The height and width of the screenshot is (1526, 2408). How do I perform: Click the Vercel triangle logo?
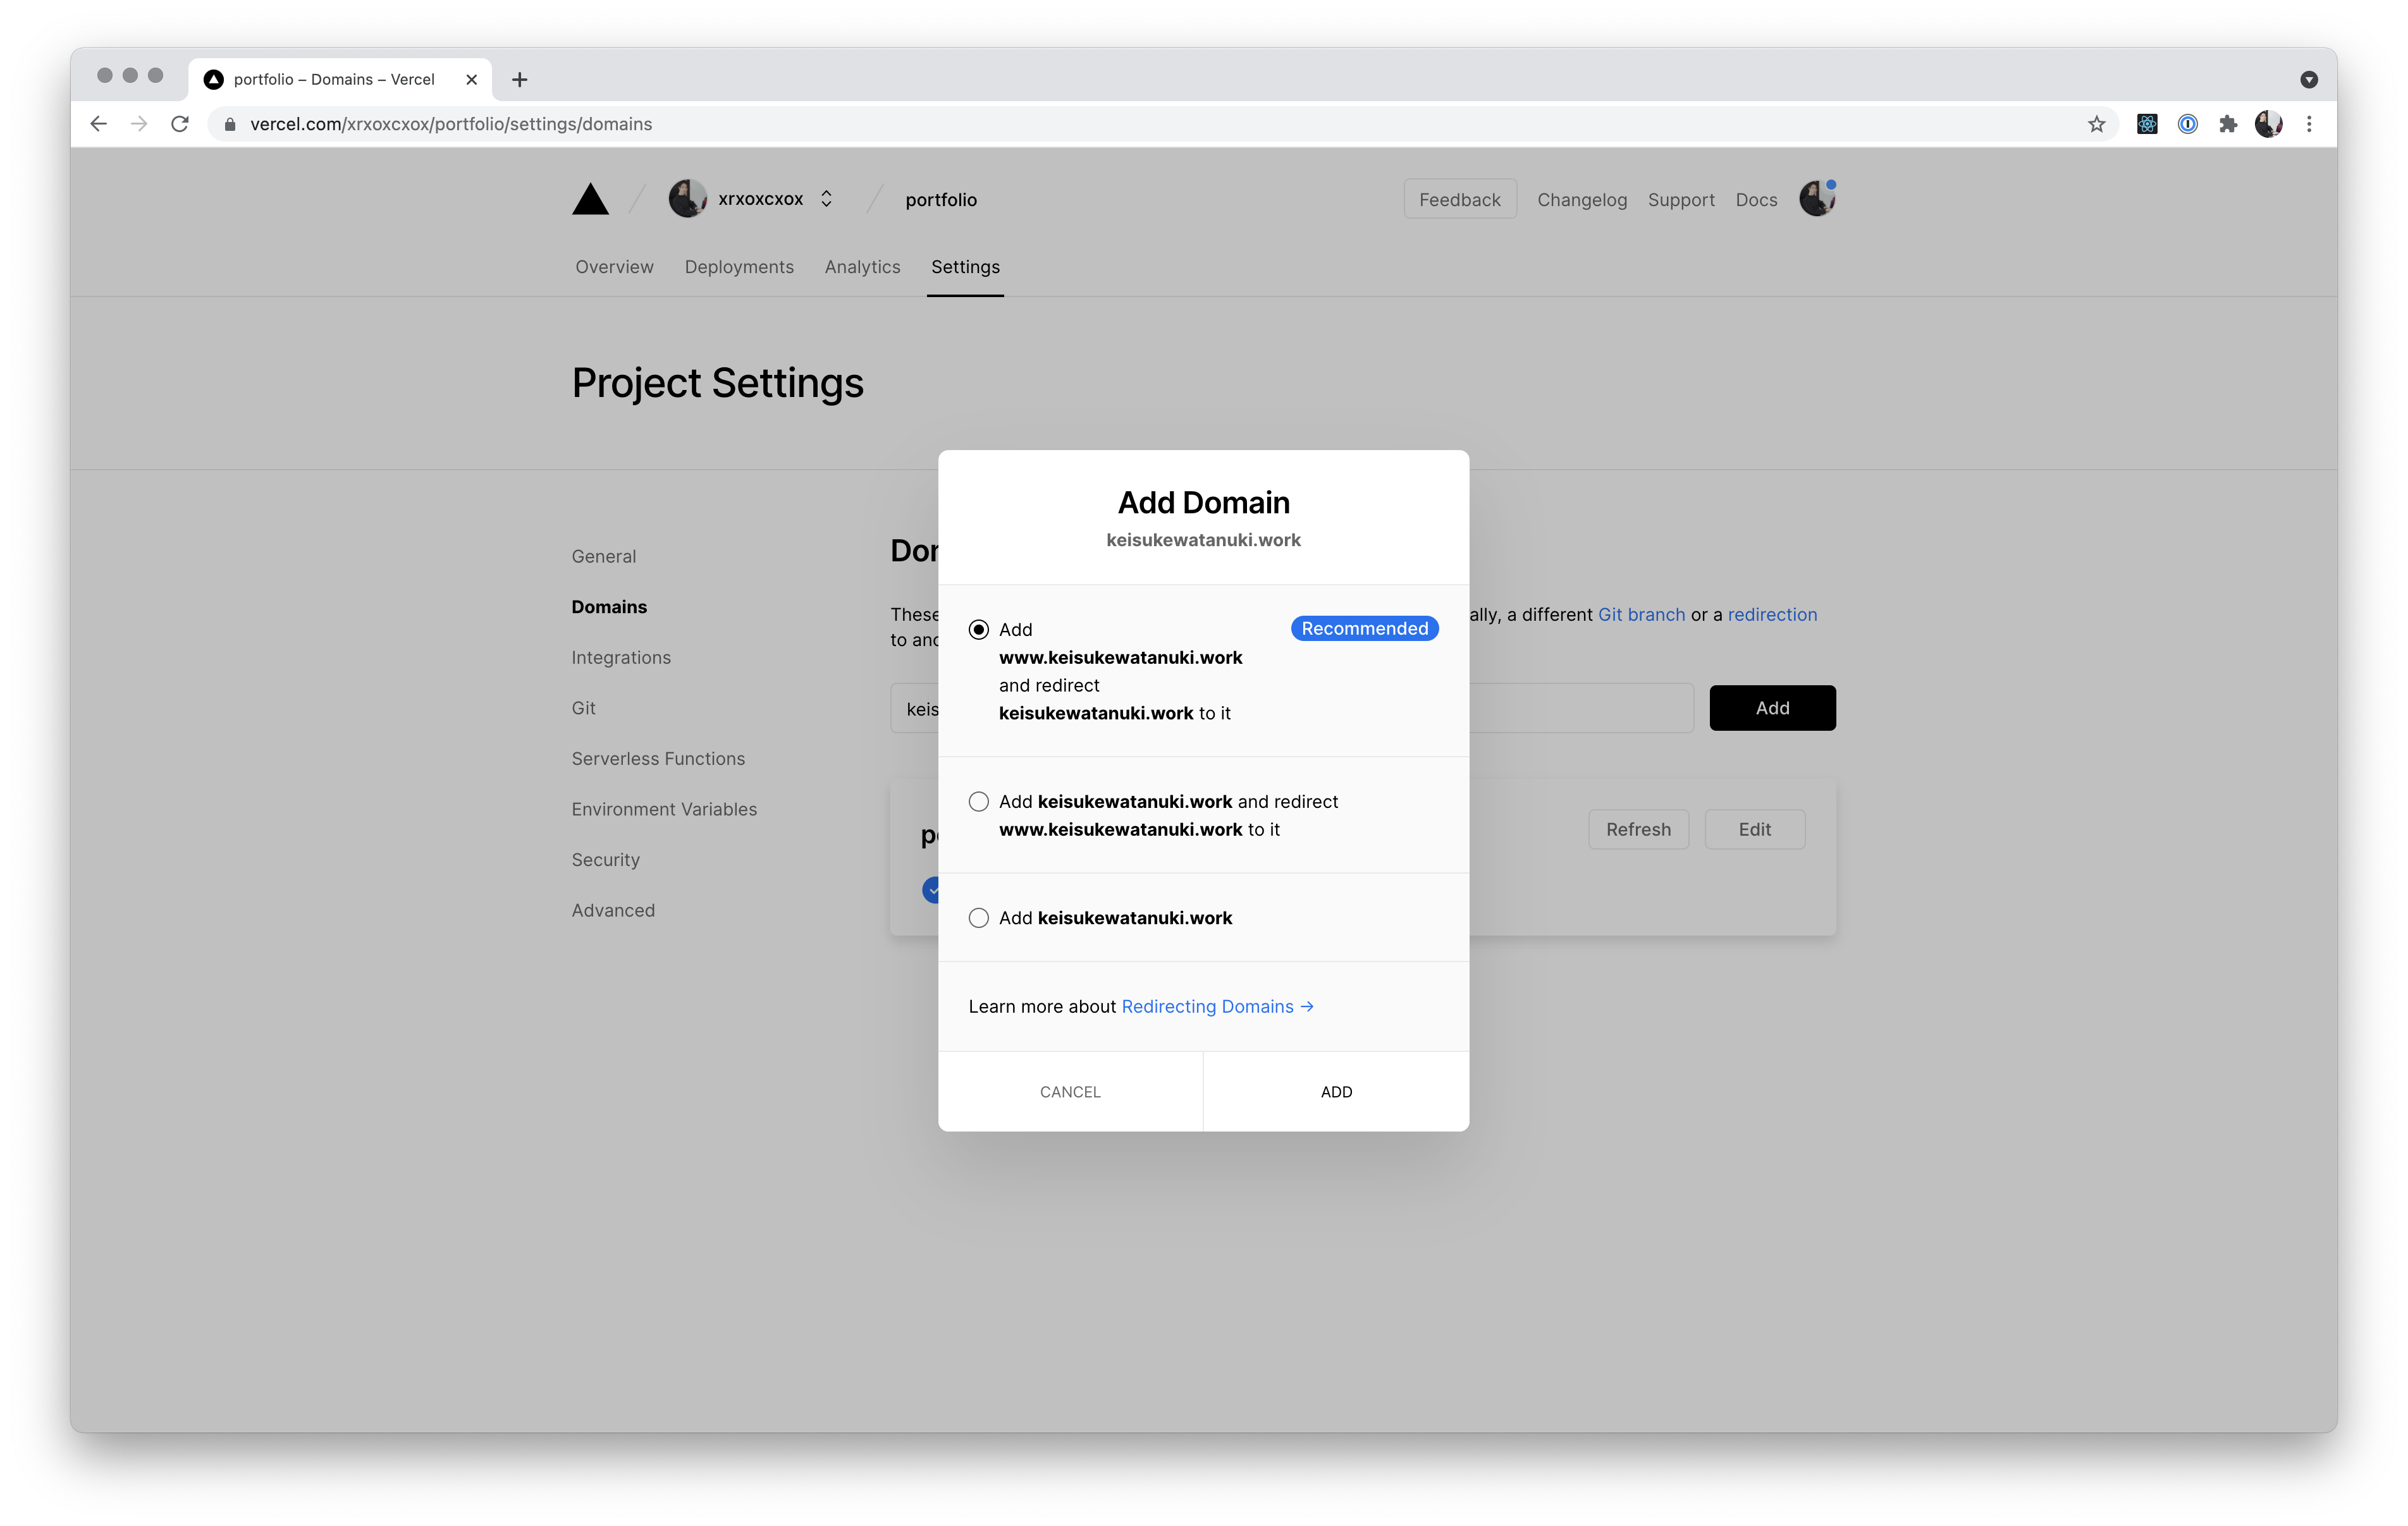590,200
